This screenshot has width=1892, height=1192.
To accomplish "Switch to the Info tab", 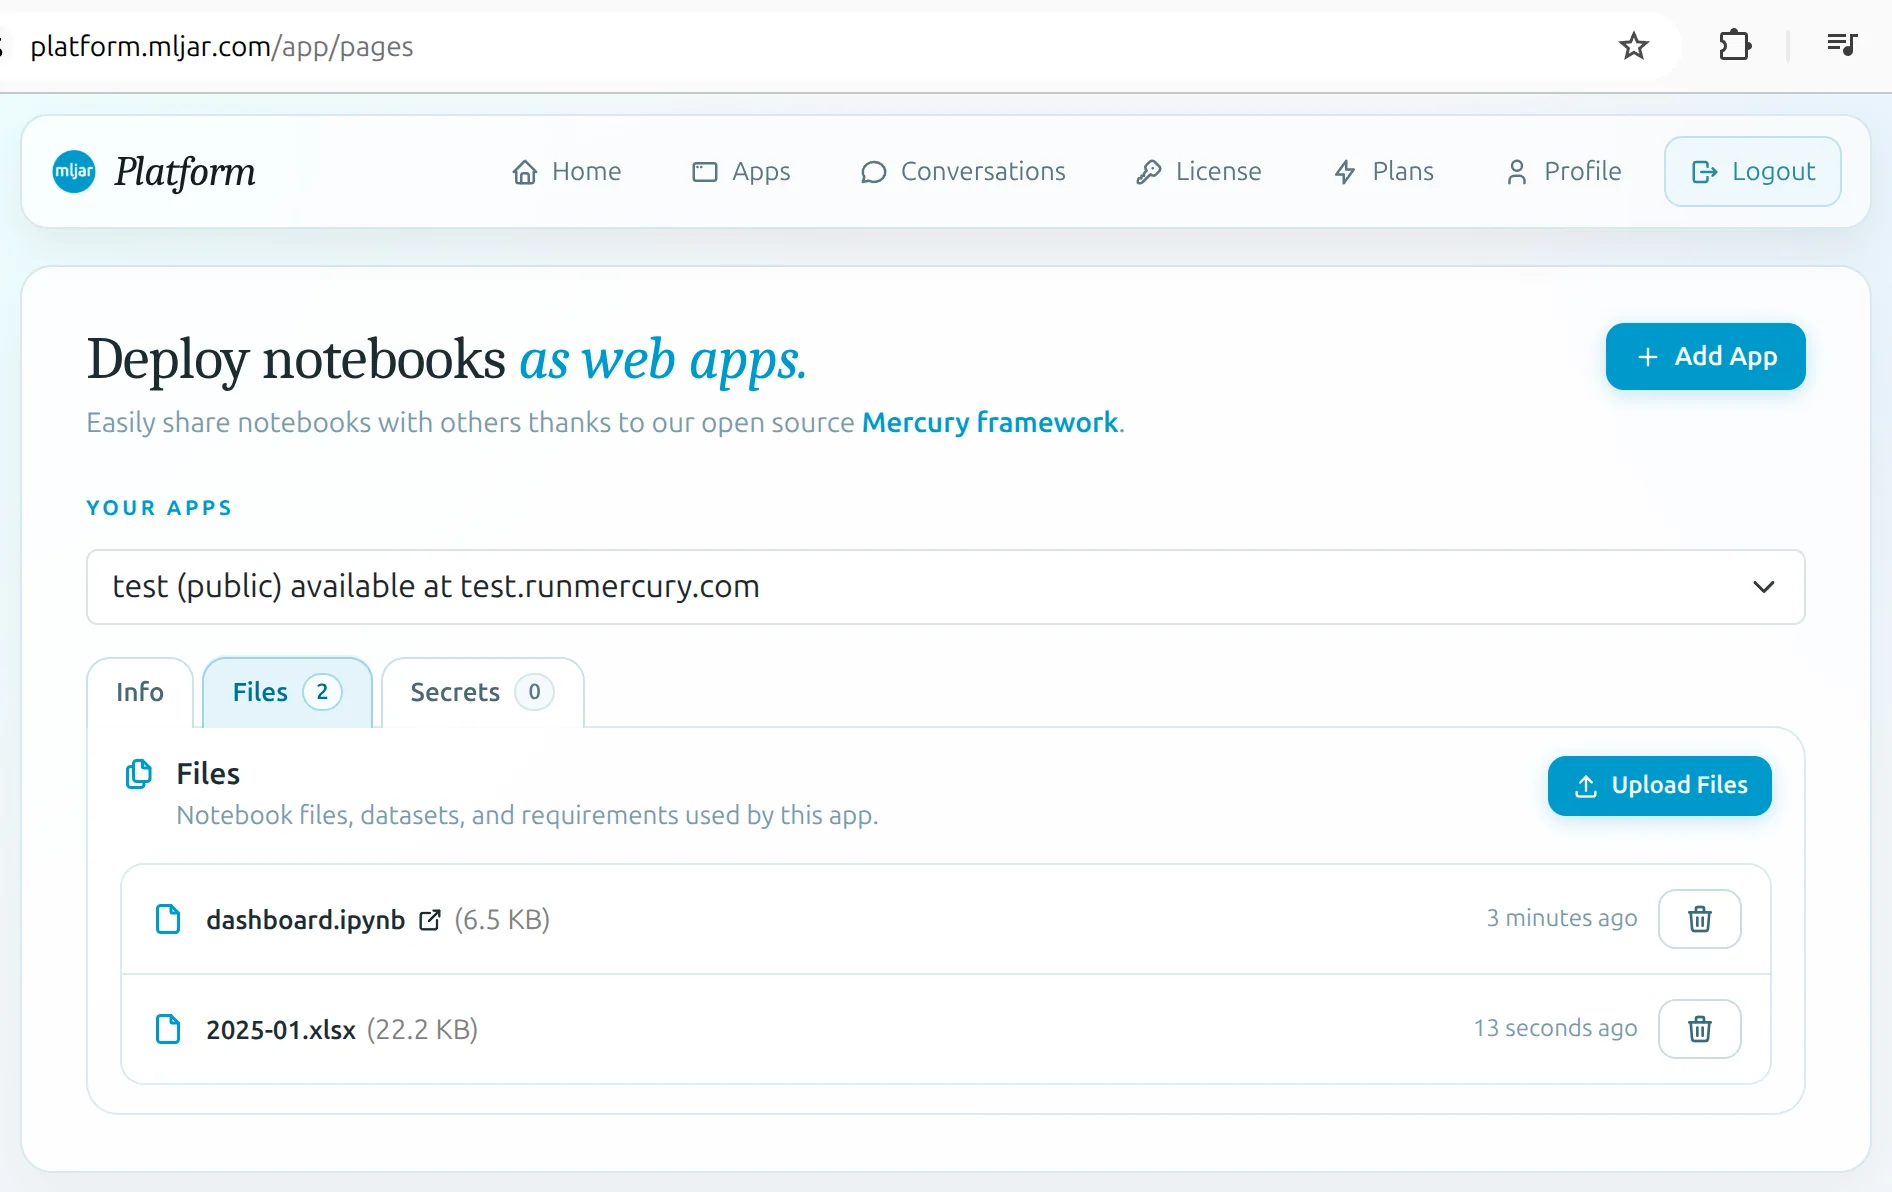I will click(x=140, y=692).
